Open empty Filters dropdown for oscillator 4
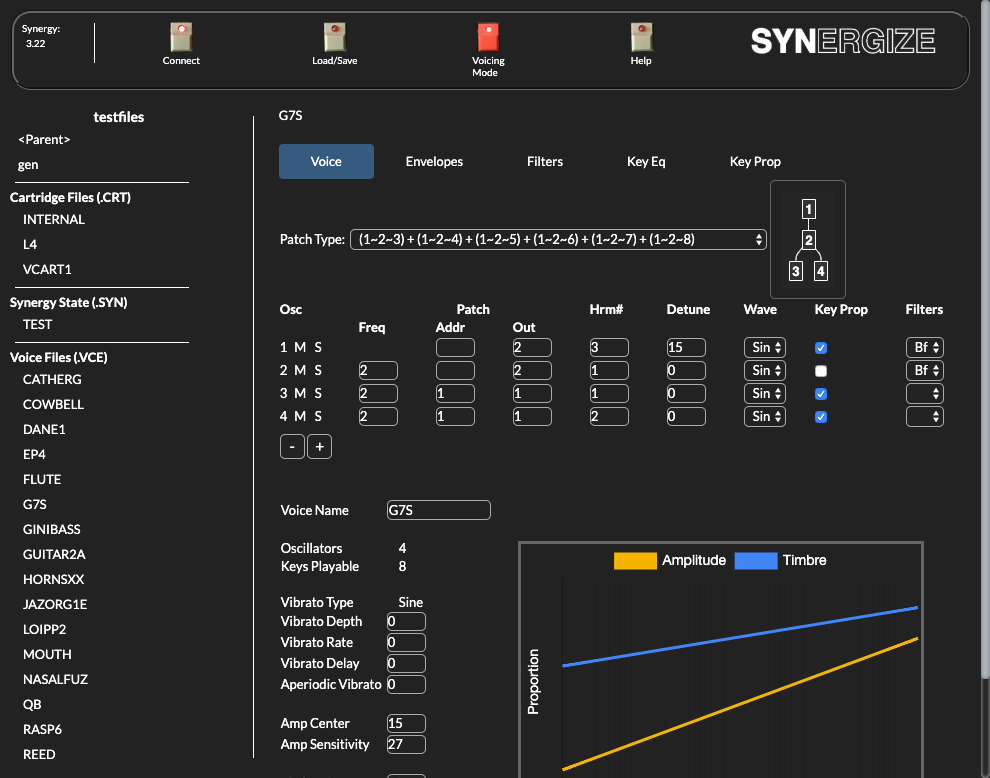The width and height of the screenshot is (990, 778). [x=925, y=416]
